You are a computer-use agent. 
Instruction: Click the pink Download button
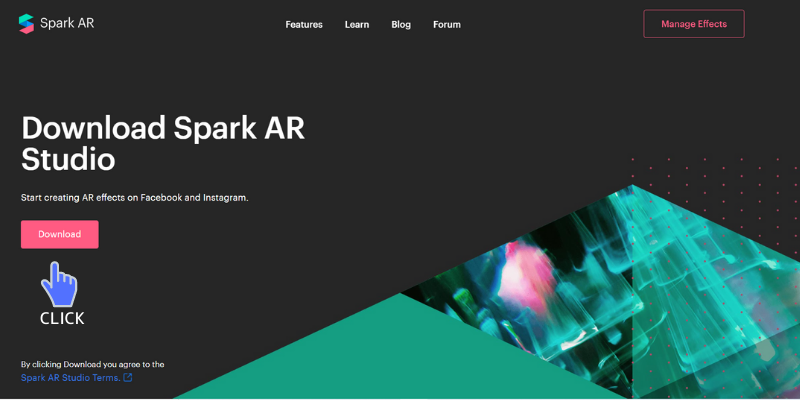click(x=60, y=234)
